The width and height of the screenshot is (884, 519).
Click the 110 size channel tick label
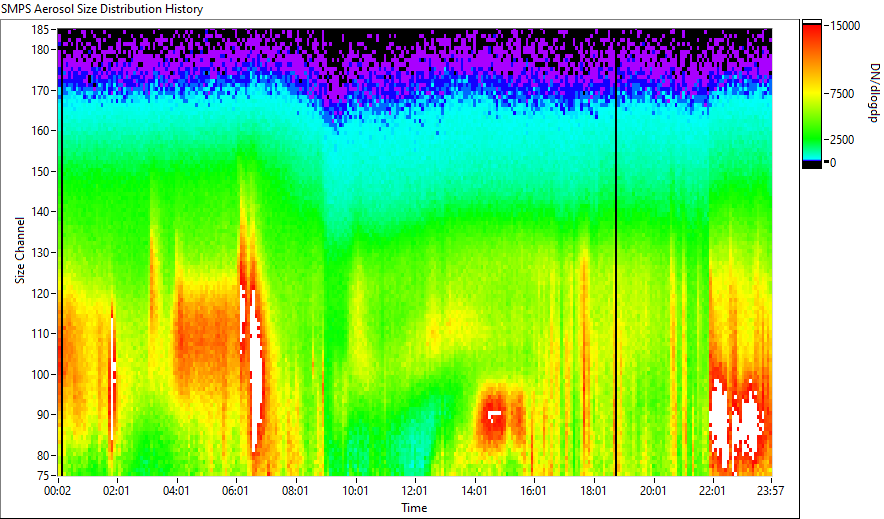point(39,334)
